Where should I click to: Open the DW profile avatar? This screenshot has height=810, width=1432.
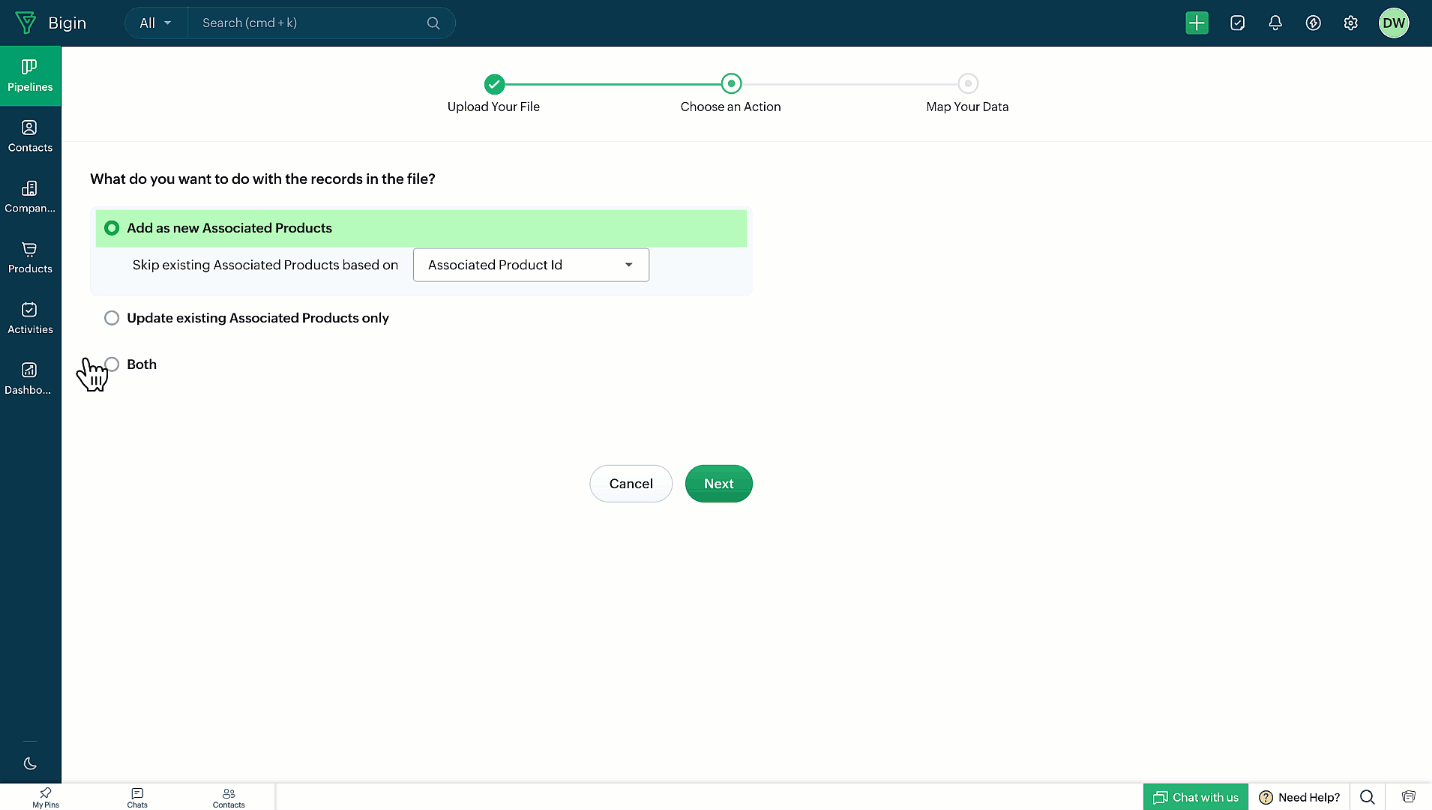click(1394, 23)
